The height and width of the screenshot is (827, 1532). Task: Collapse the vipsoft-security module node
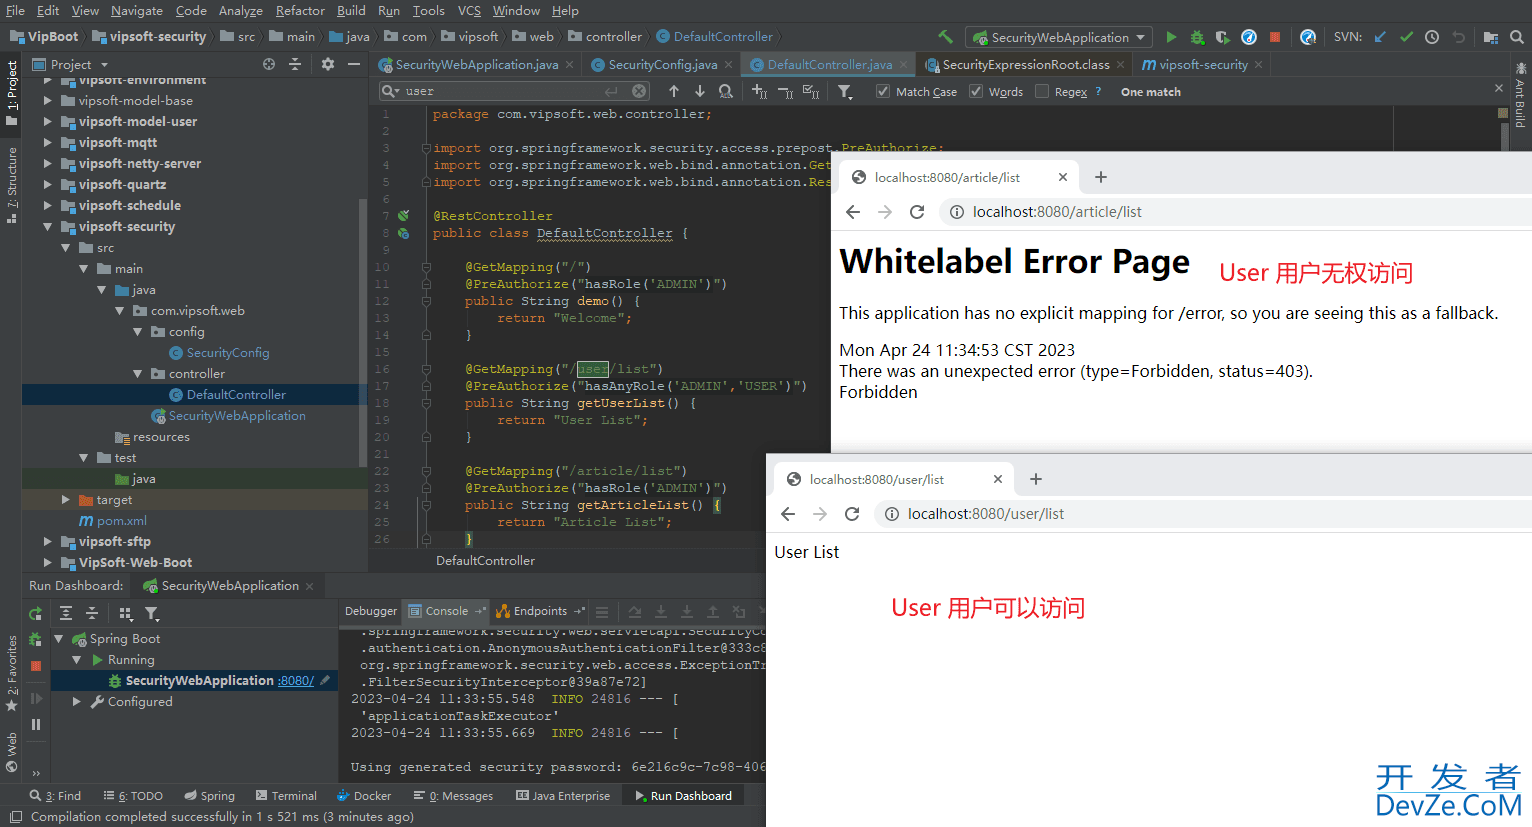point(47,227)
